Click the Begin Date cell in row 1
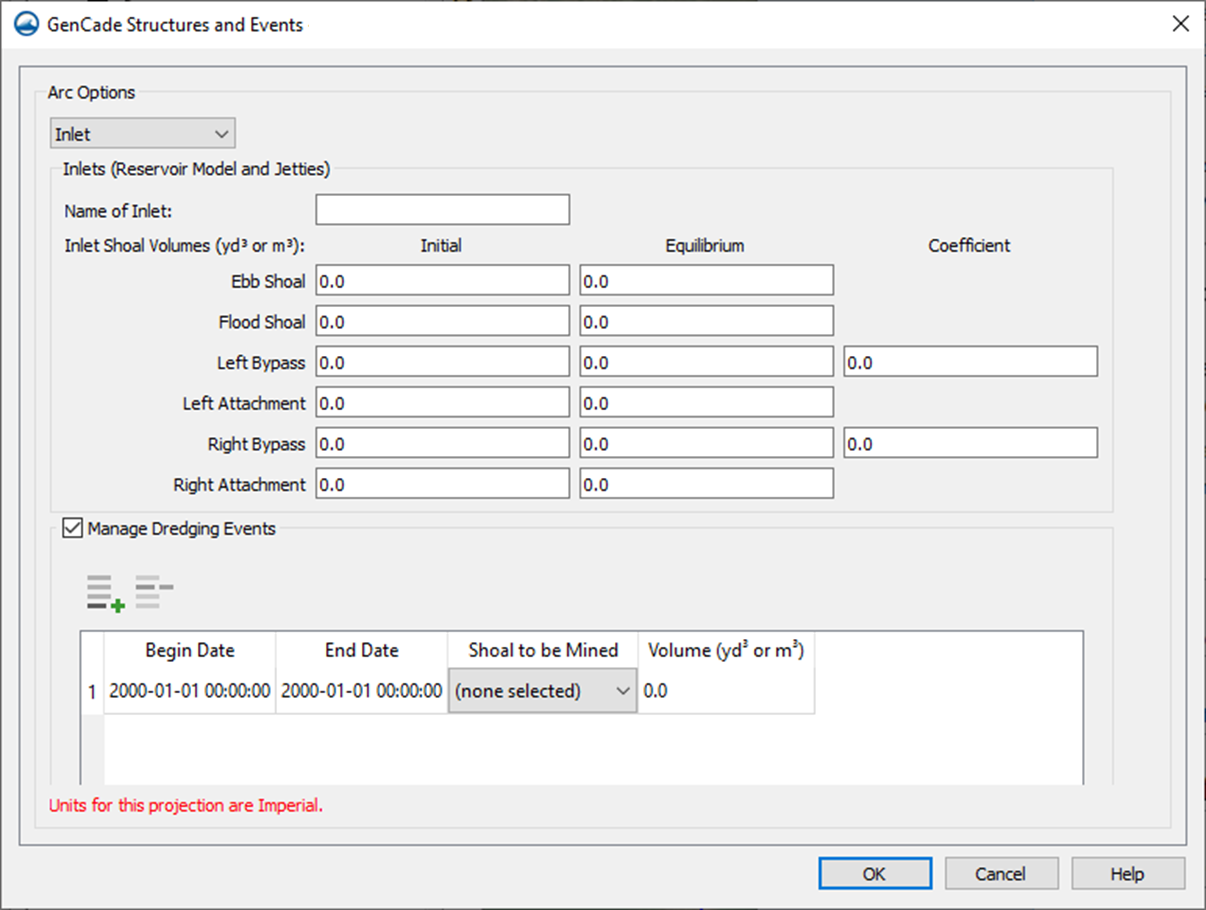This screenshot has height=910, width=1206. (190, 691)
